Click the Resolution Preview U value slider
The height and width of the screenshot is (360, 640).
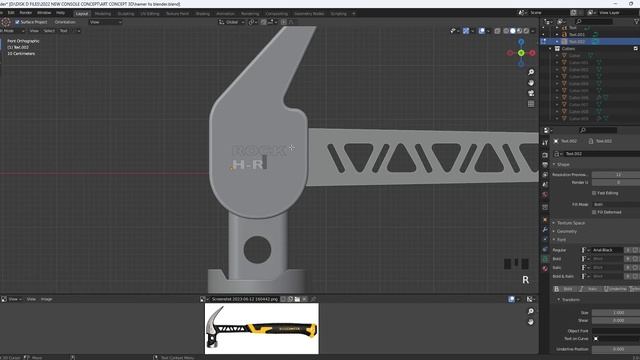point(616,175)
